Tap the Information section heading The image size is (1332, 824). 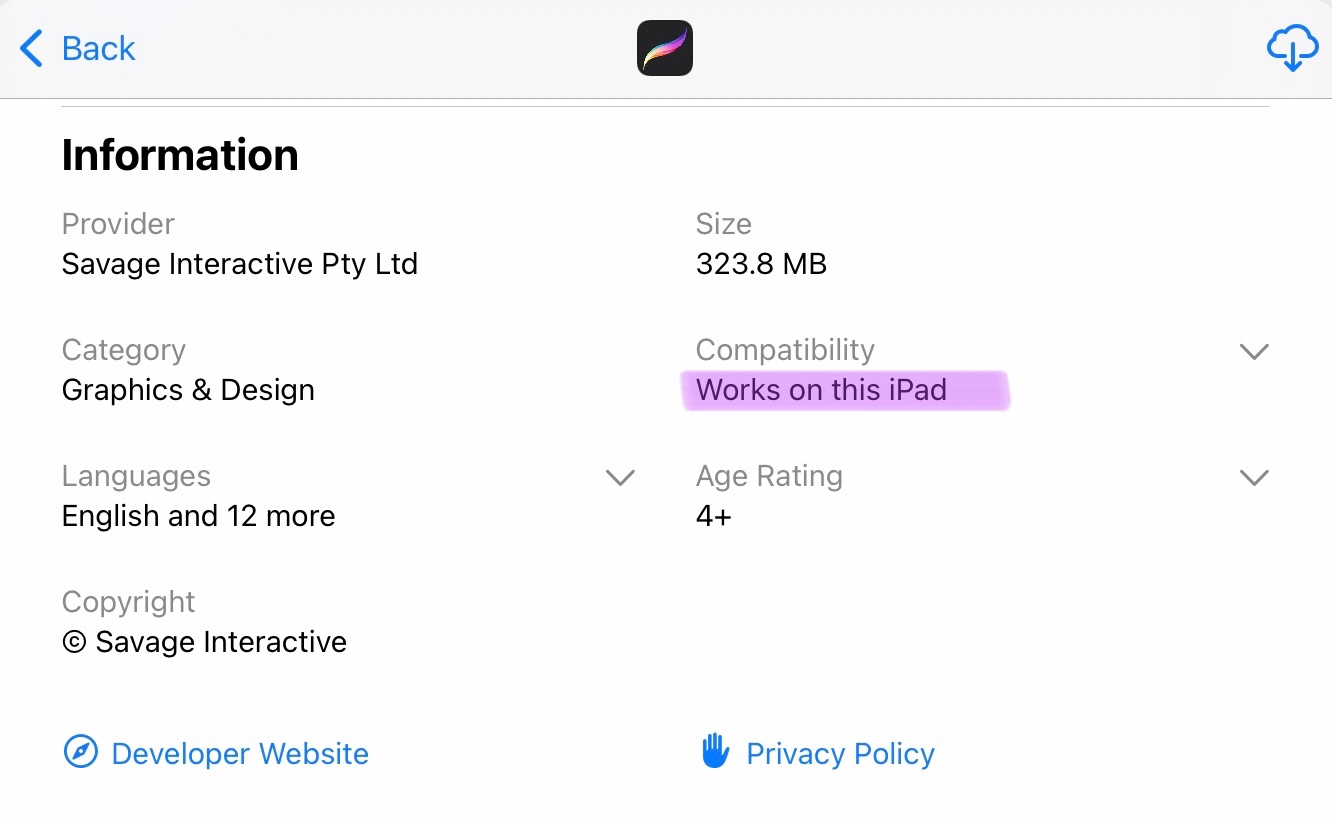coord(180,155)
